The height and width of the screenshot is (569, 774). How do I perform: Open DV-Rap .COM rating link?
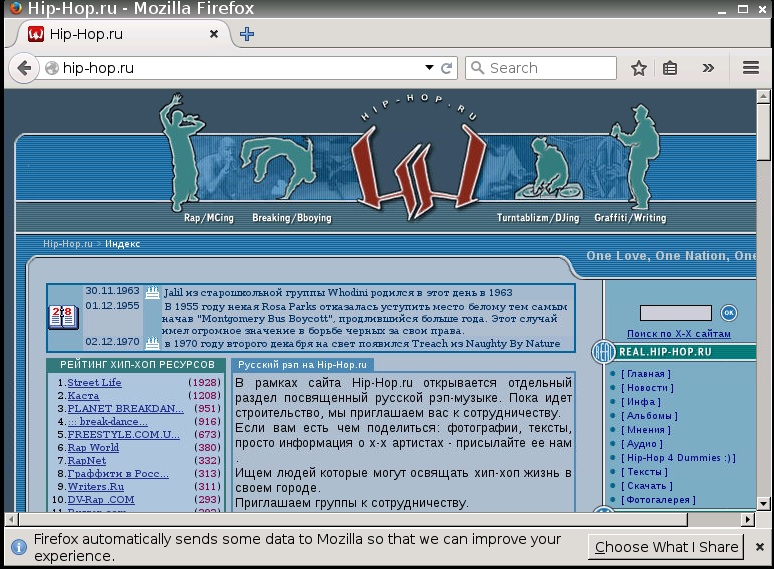click(101, 499)
